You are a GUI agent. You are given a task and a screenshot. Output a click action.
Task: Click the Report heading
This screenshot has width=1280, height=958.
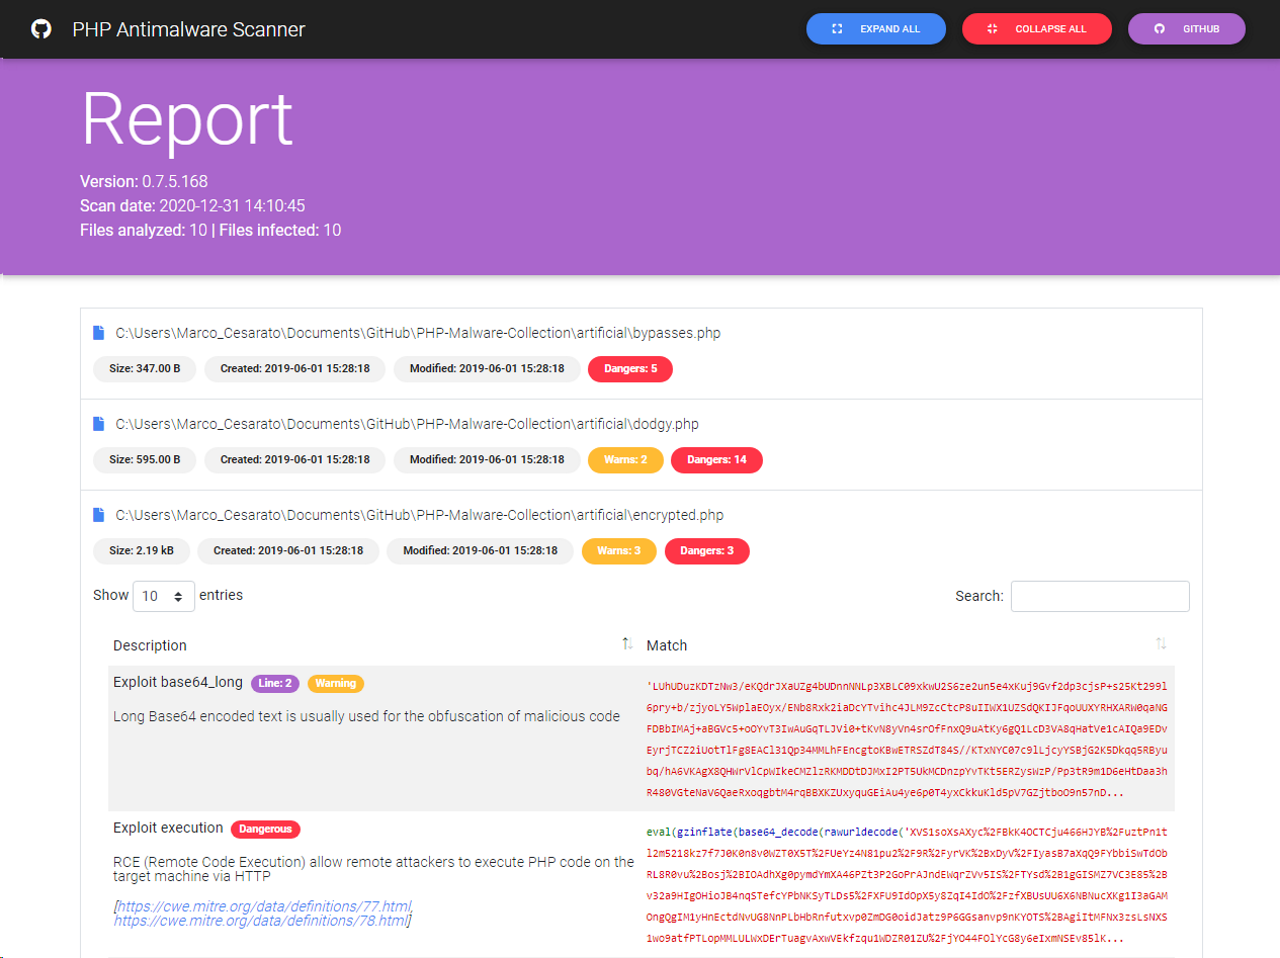pos(187,120)
